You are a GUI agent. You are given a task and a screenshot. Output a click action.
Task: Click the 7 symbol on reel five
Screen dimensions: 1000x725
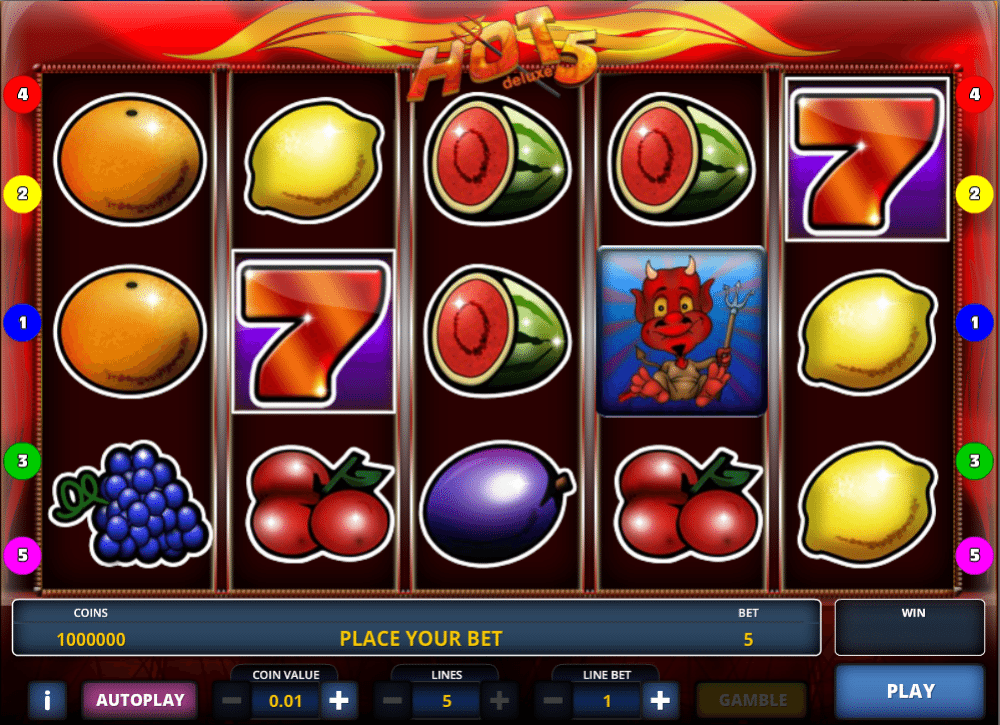[867, 159]
